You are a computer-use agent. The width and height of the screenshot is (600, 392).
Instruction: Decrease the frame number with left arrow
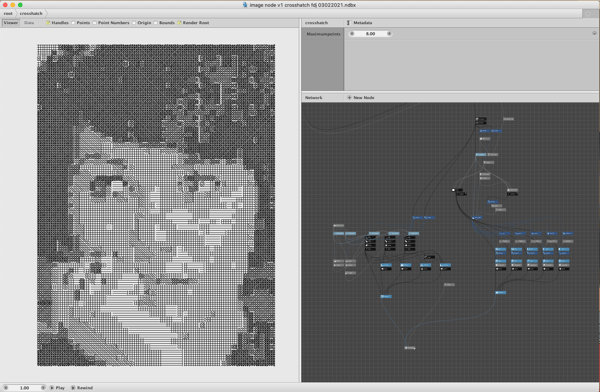pyautogui.click(x=6, y=387)
